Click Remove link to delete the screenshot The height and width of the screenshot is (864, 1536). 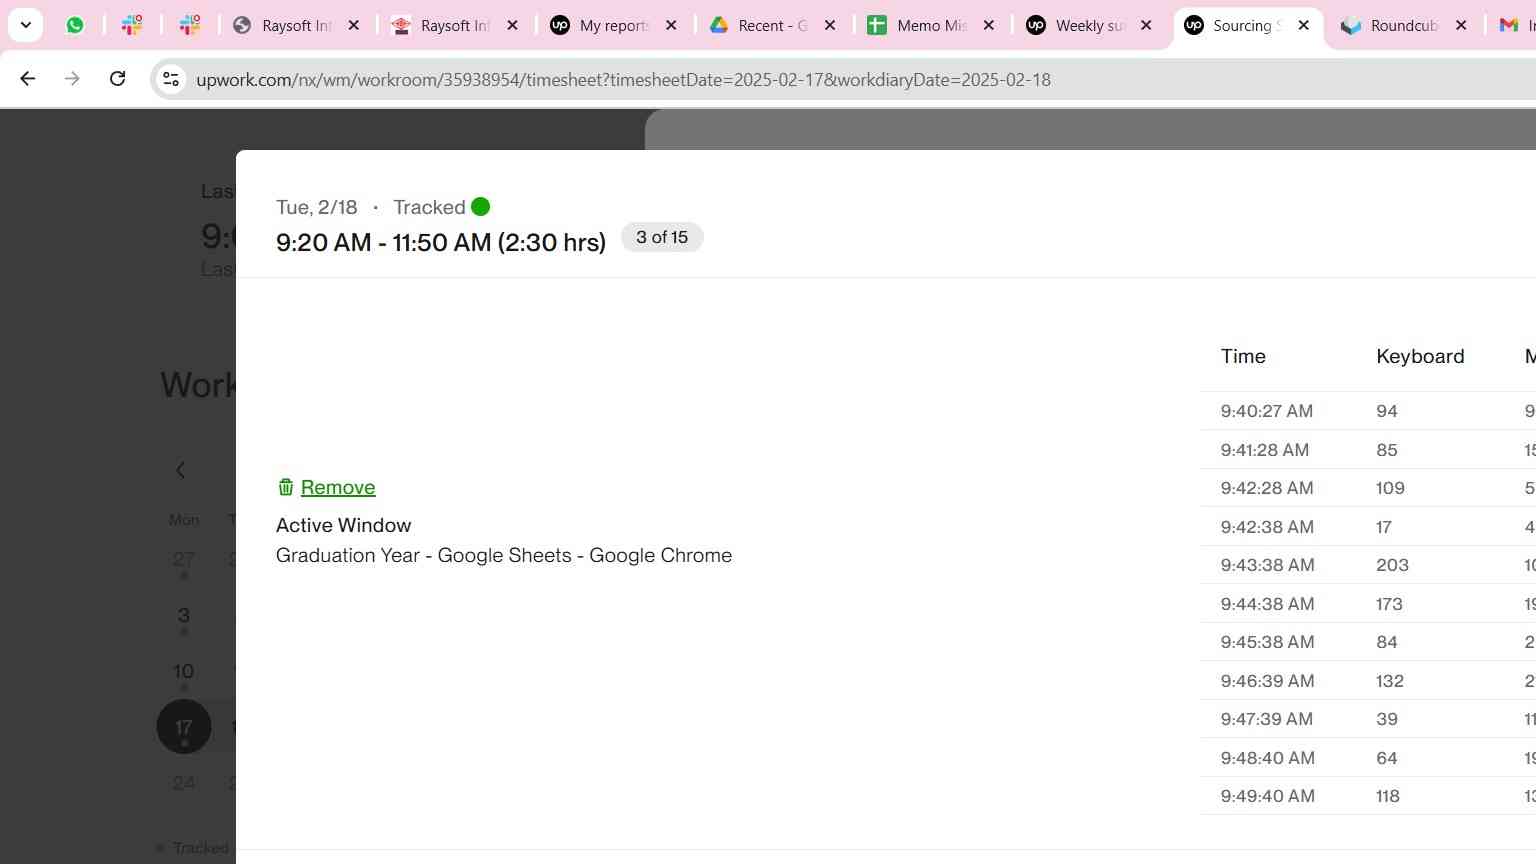click(x=338, y=487)
